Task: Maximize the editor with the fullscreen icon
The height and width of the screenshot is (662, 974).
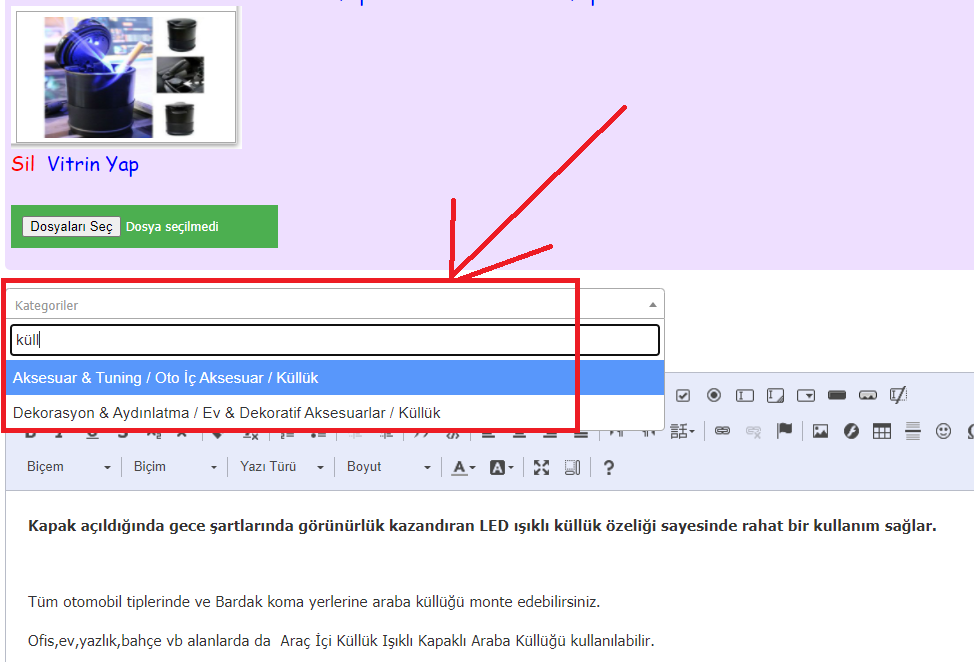Action: [x=541, y=467]
